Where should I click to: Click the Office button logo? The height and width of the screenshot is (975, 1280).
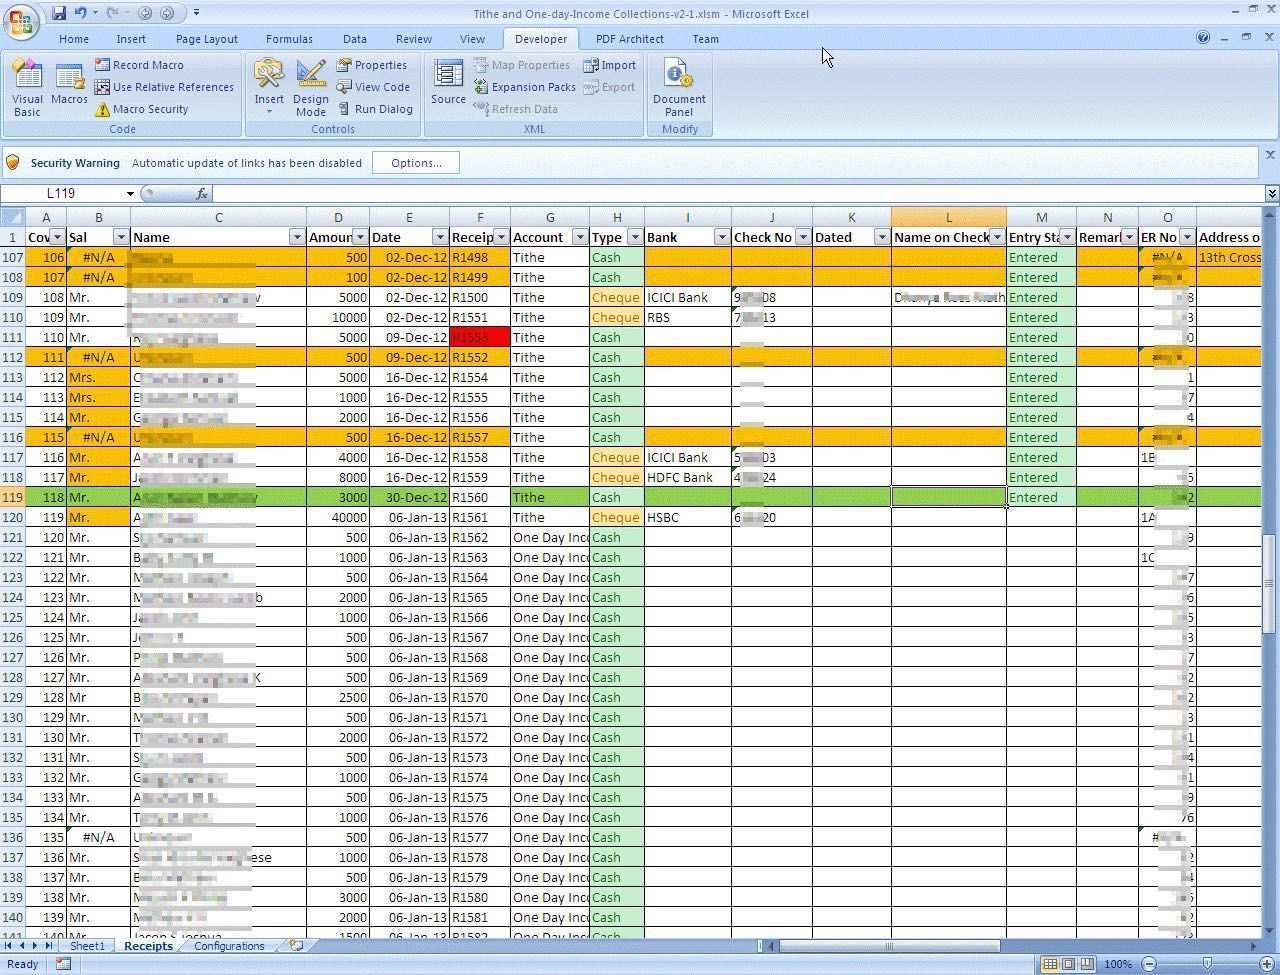[22, 19]
